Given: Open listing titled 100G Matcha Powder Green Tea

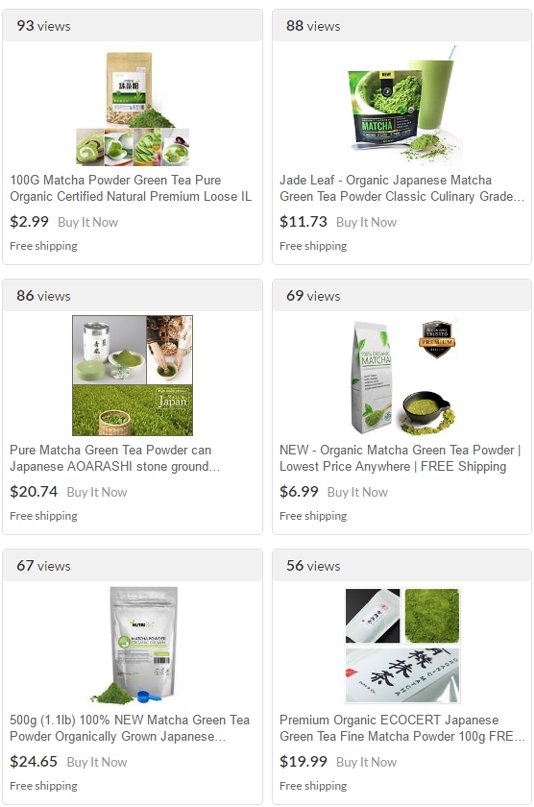Looking at the screenshot, I should click(x=131, y=188).
